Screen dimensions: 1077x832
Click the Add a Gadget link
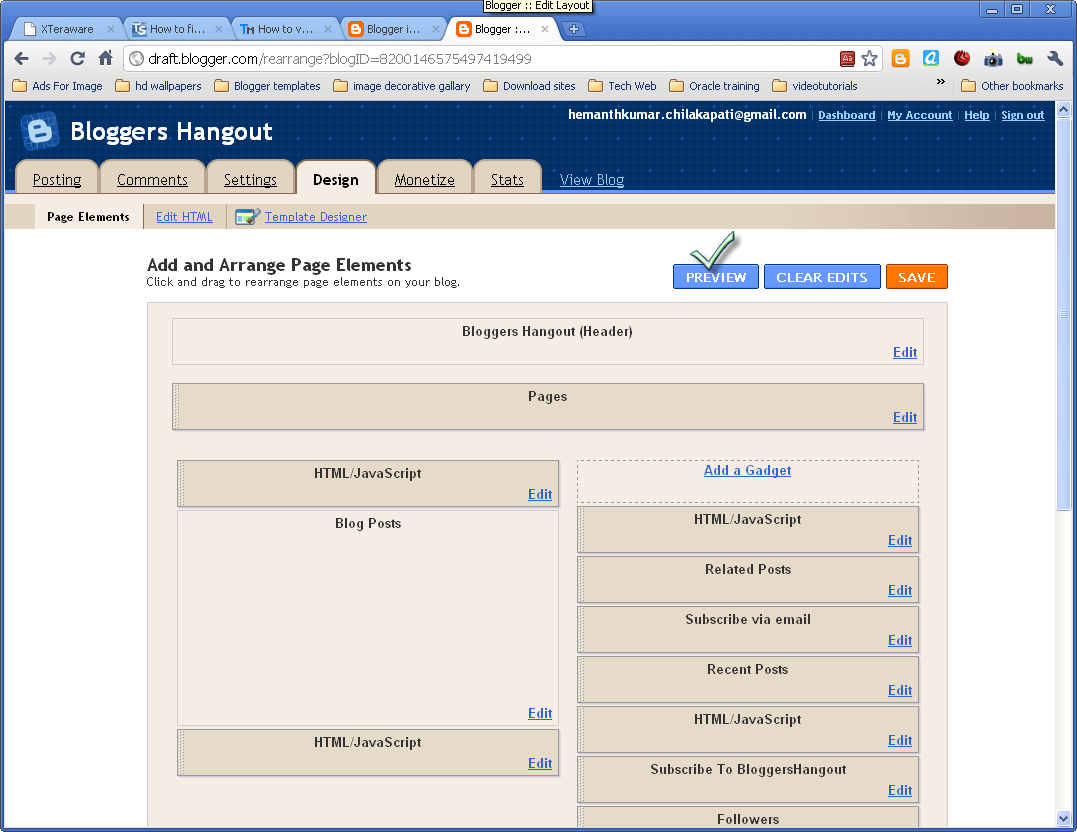(x=747, y=470)
